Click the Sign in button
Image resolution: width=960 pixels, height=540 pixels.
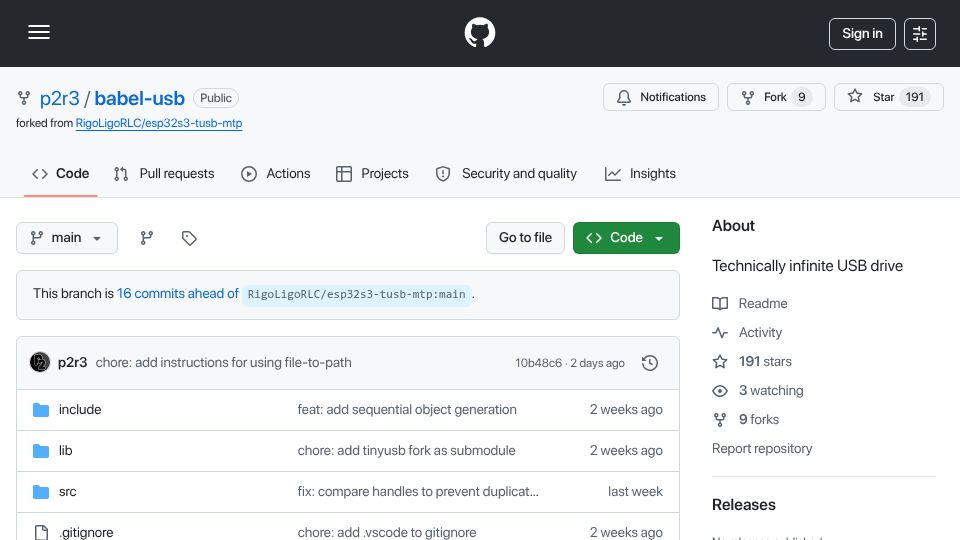point(862,34)
